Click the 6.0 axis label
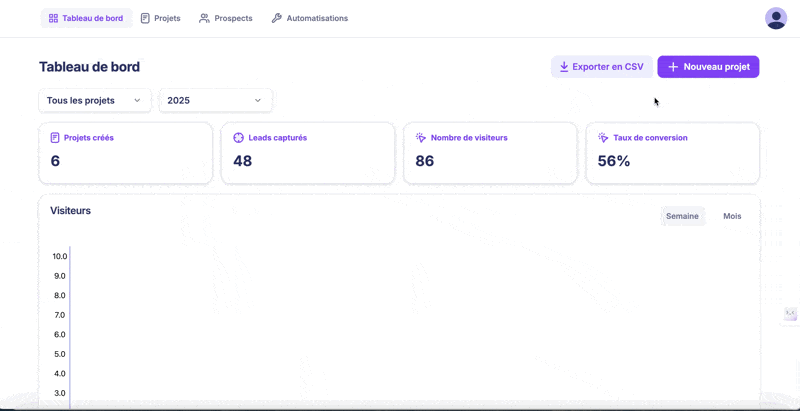 60,335
